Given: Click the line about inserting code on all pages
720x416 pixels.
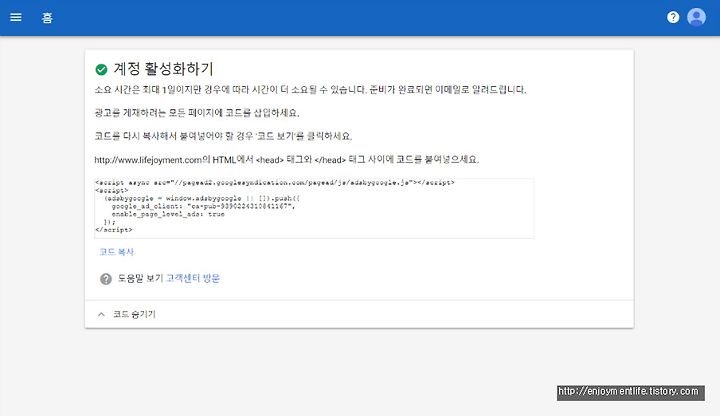Looking at the screenshot, I should [197, 112].
